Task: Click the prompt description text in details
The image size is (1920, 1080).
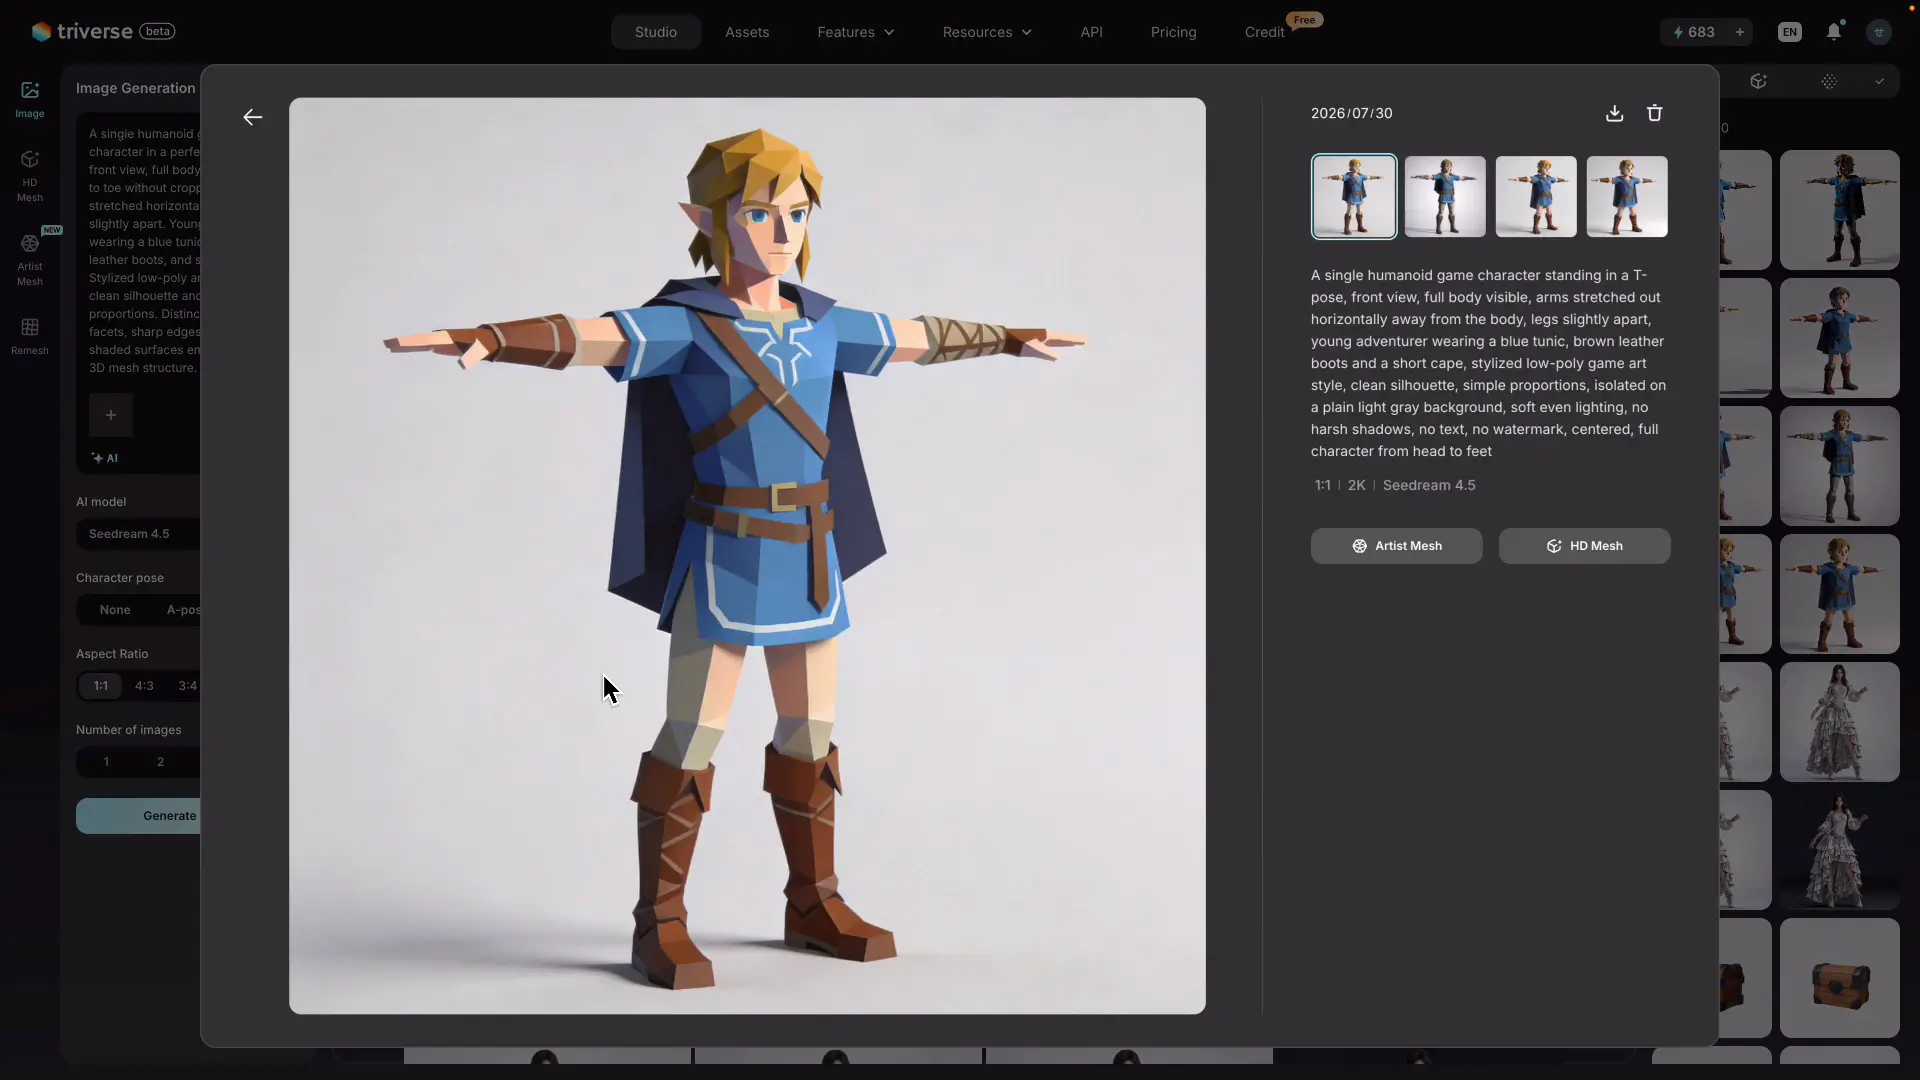Action: [x=1489, y=363]
